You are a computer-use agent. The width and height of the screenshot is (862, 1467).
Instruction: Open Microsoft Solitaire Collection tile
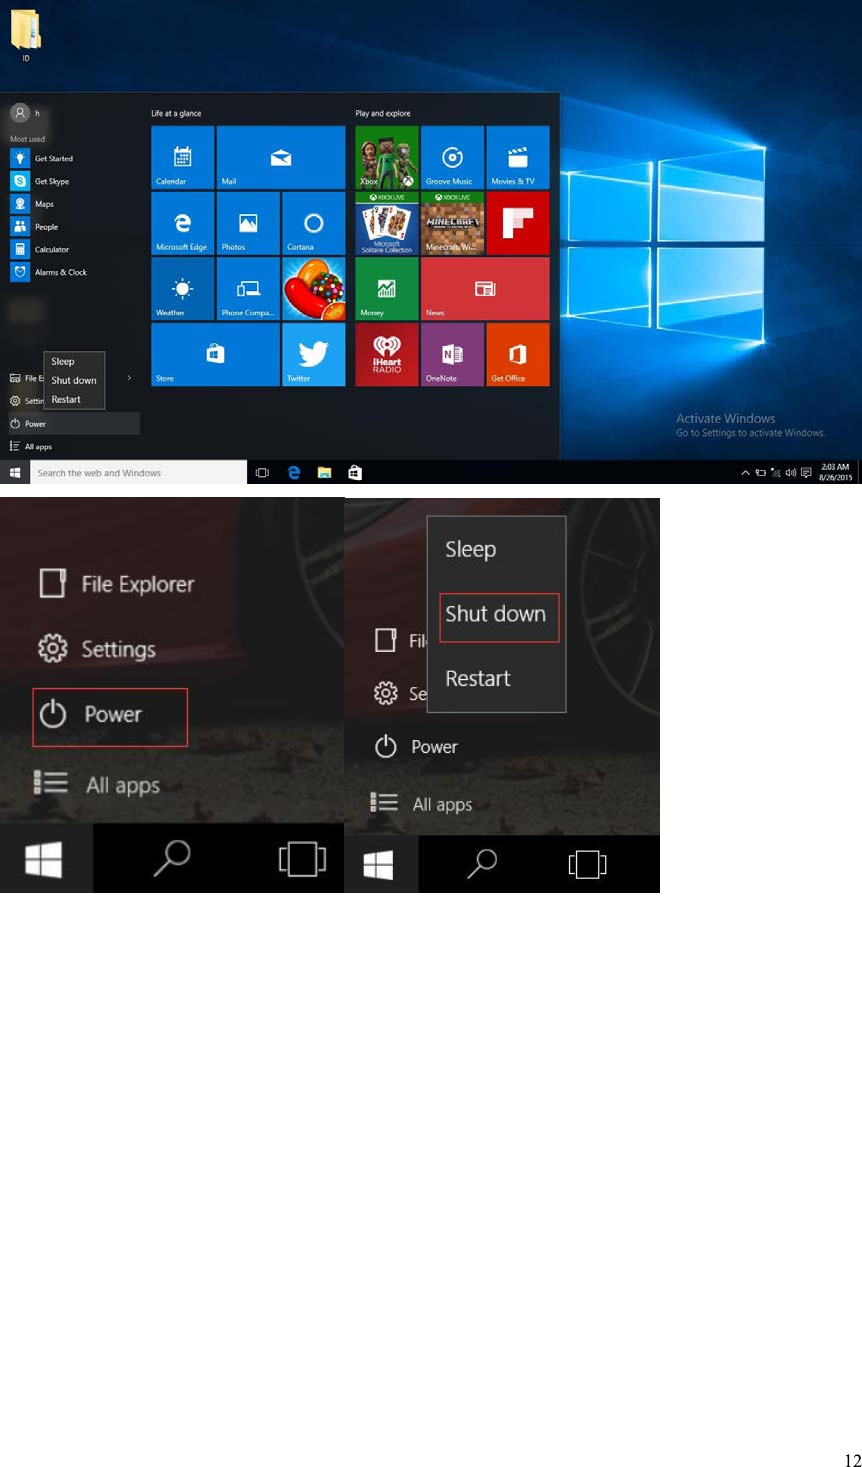[387, 223]
